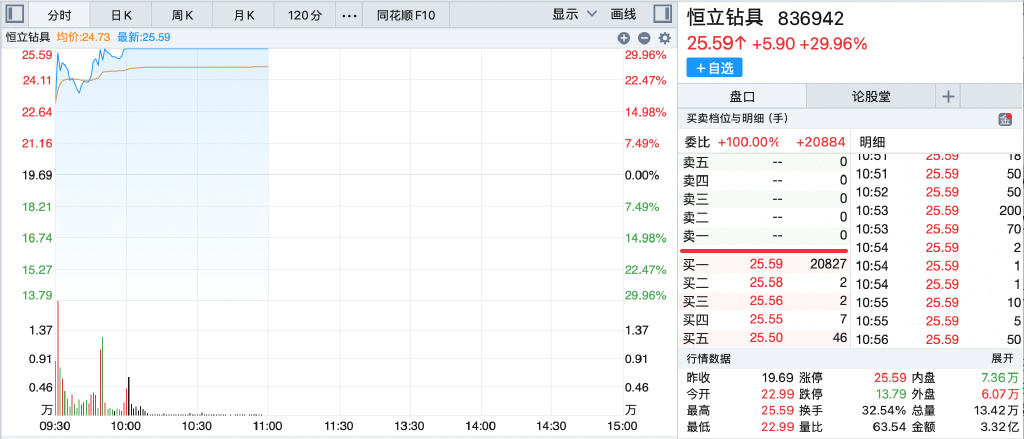The width and height of the screenshot is (1024, 439).
Task: Click the 买五 price 25.50 row
Action: pos(764,338)
